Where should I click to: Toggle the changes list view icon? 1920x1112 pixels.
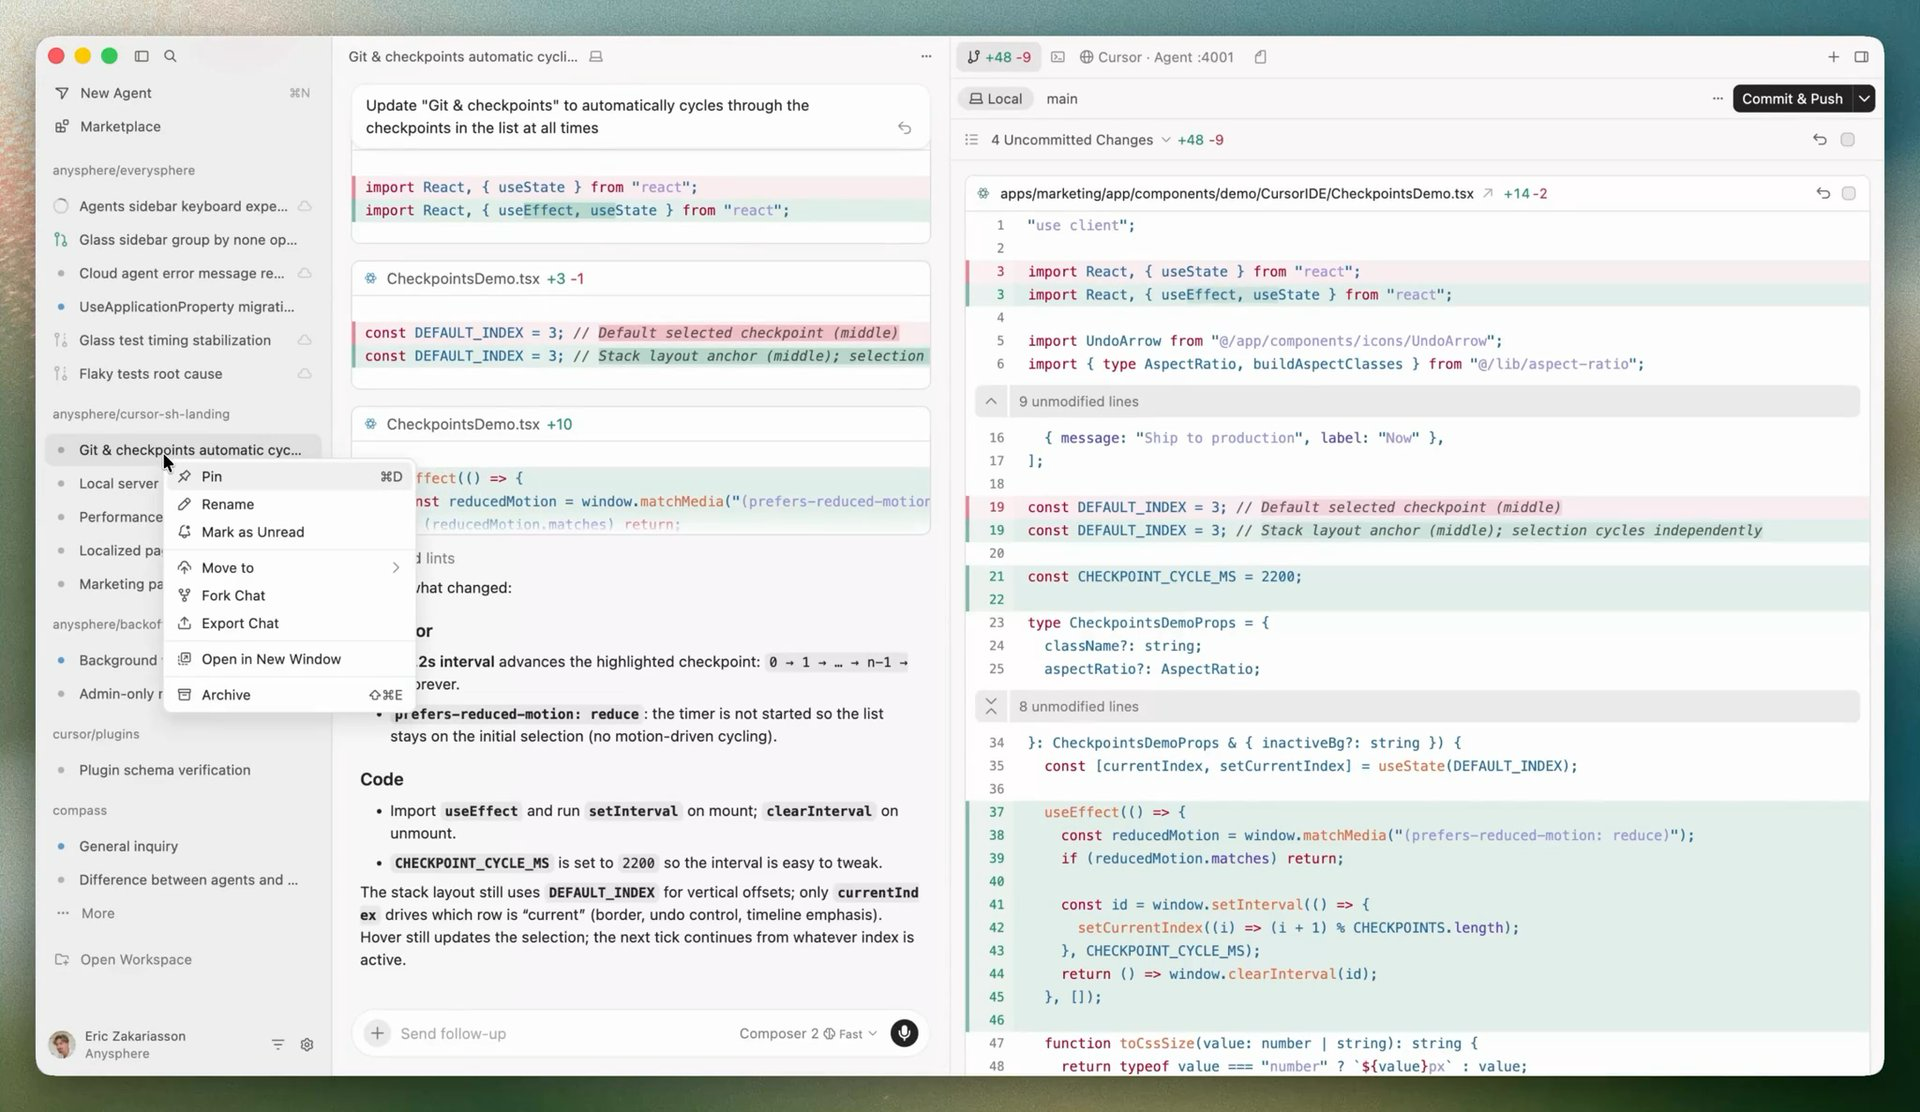971,140
